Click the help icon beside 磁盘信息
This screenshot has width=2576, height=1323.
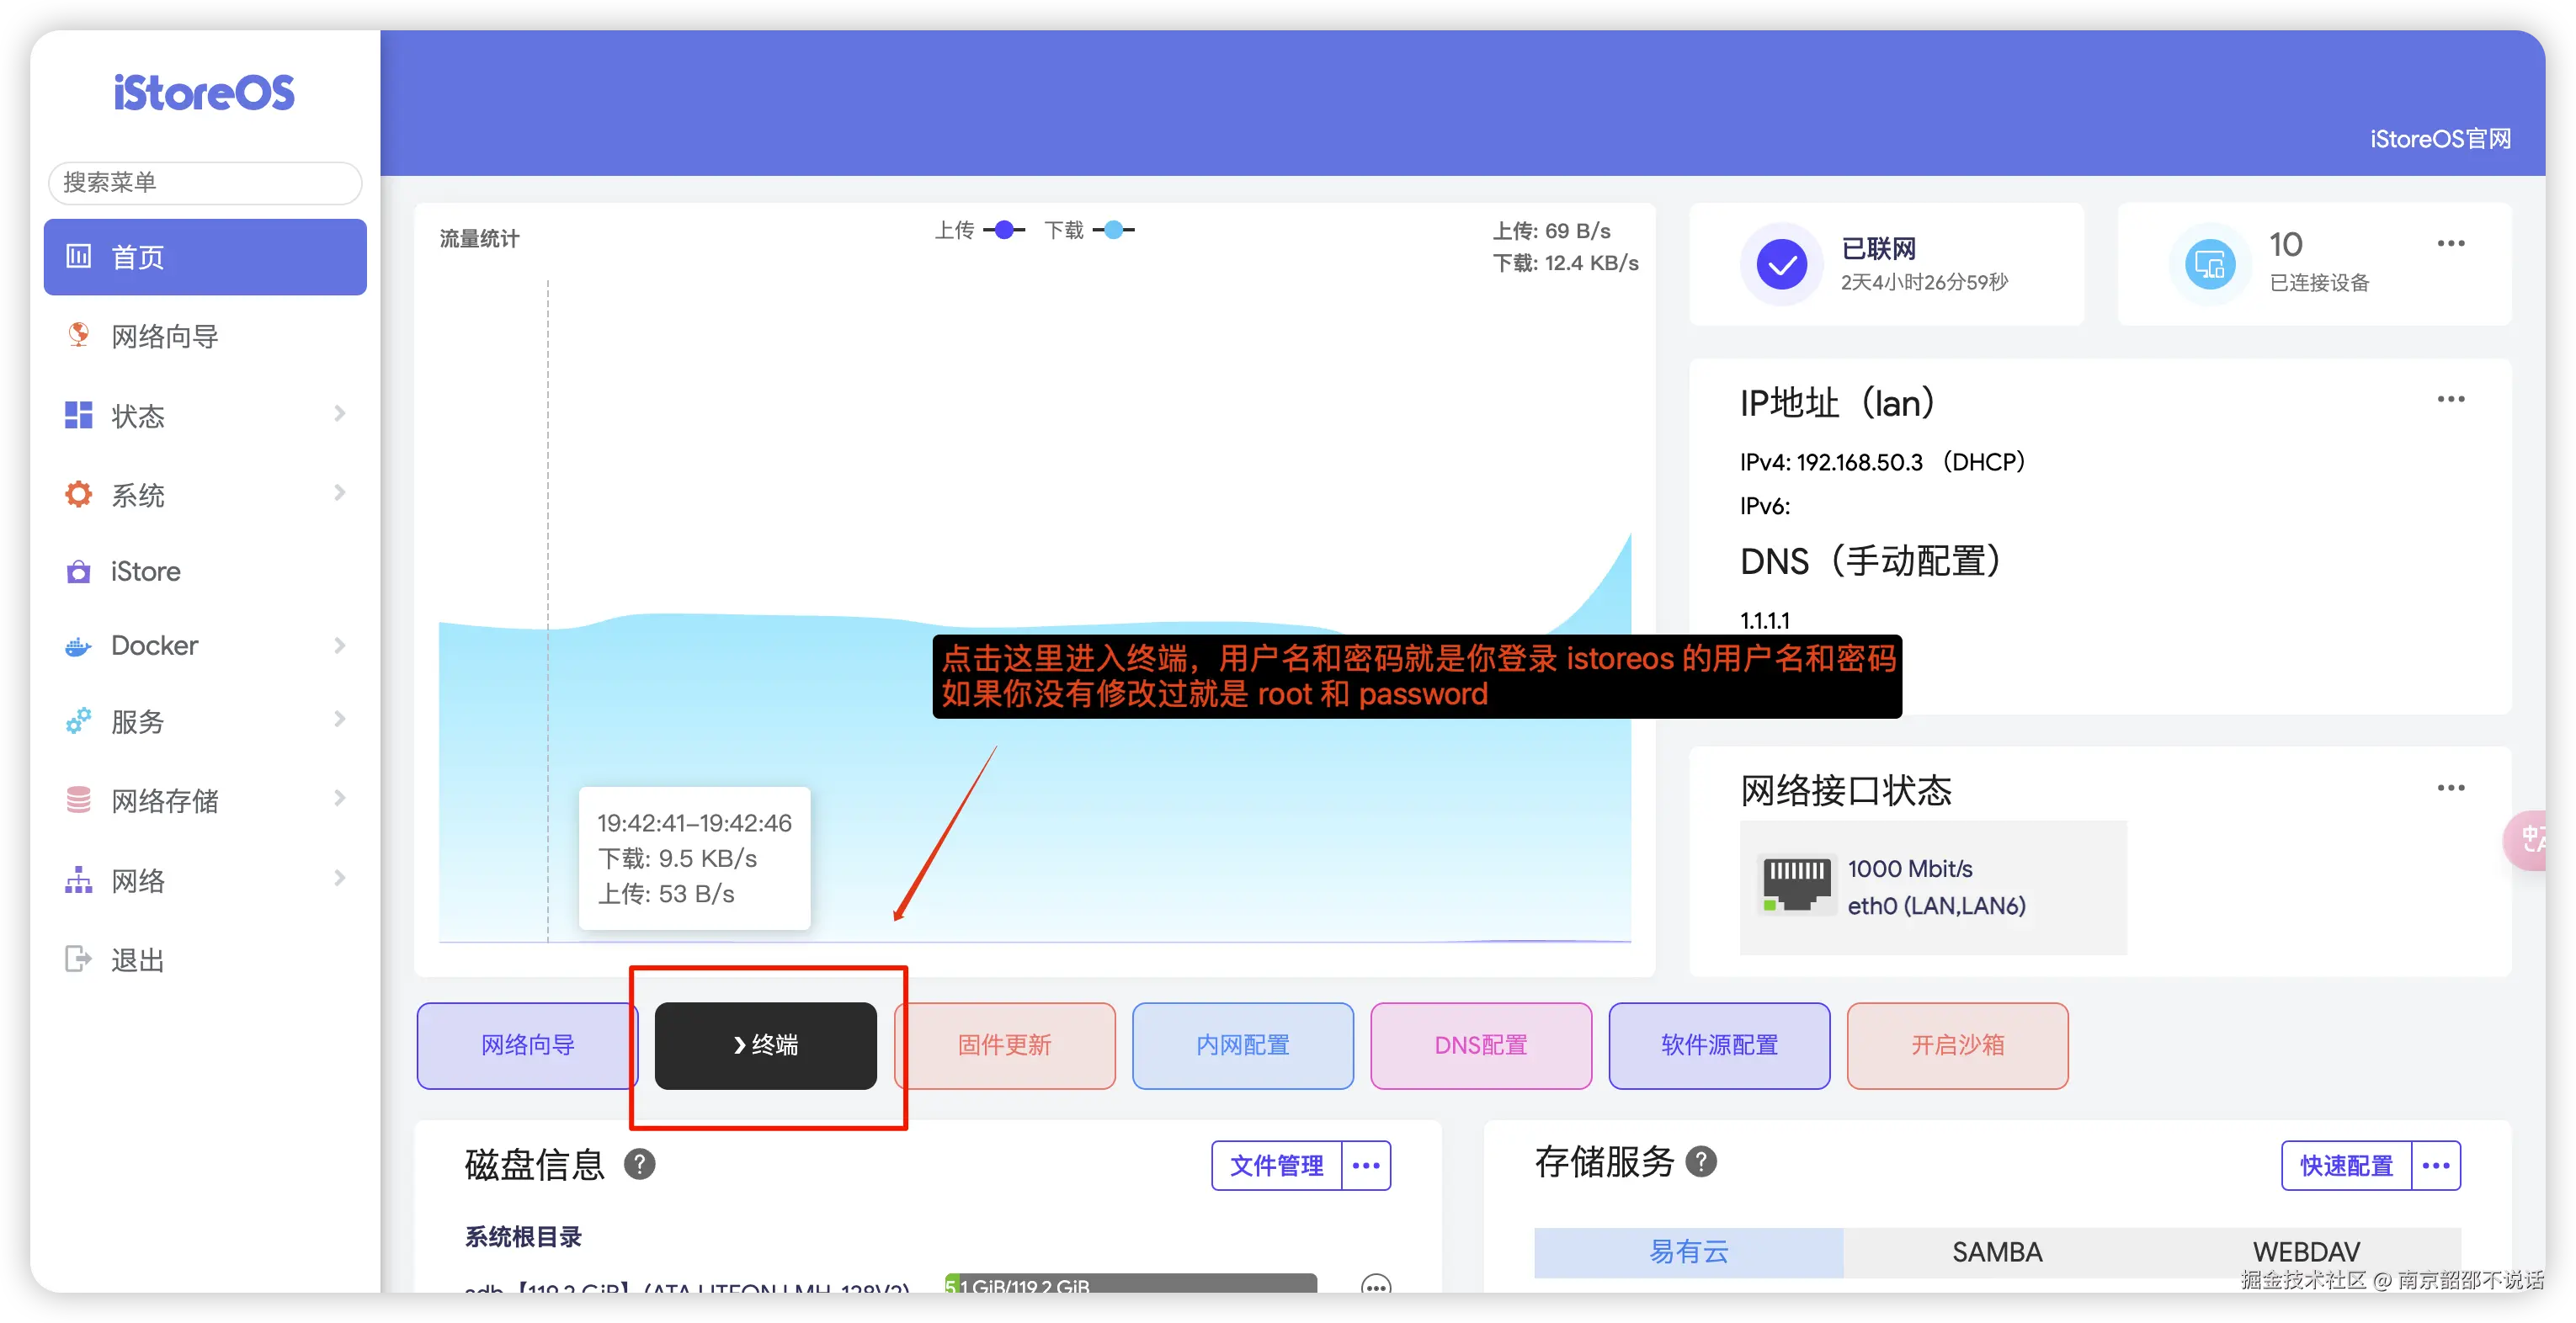pyautogui.click(x=639, y=1164)
